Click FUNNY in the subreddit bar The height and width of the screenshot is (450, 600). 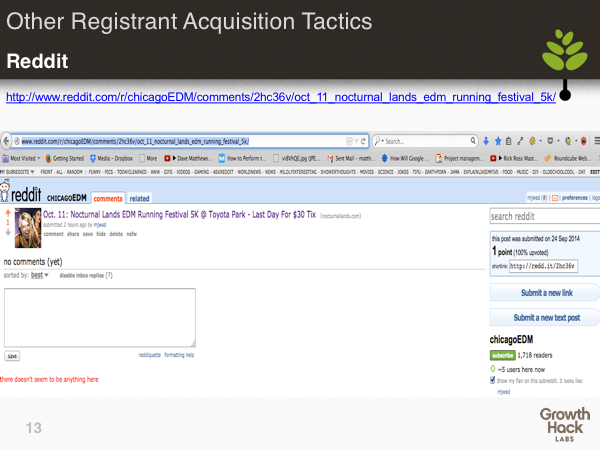coord(95,172)
